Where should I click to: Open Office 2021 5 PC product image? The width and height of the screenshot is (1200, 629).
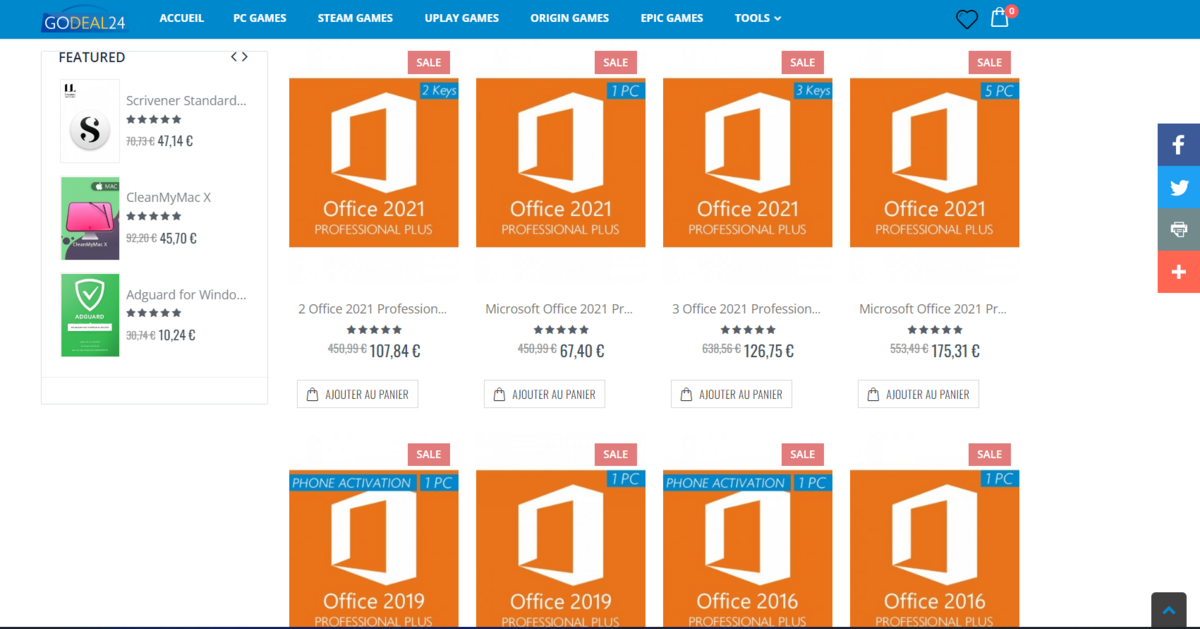pyautogui.click(x=935, y=162)
